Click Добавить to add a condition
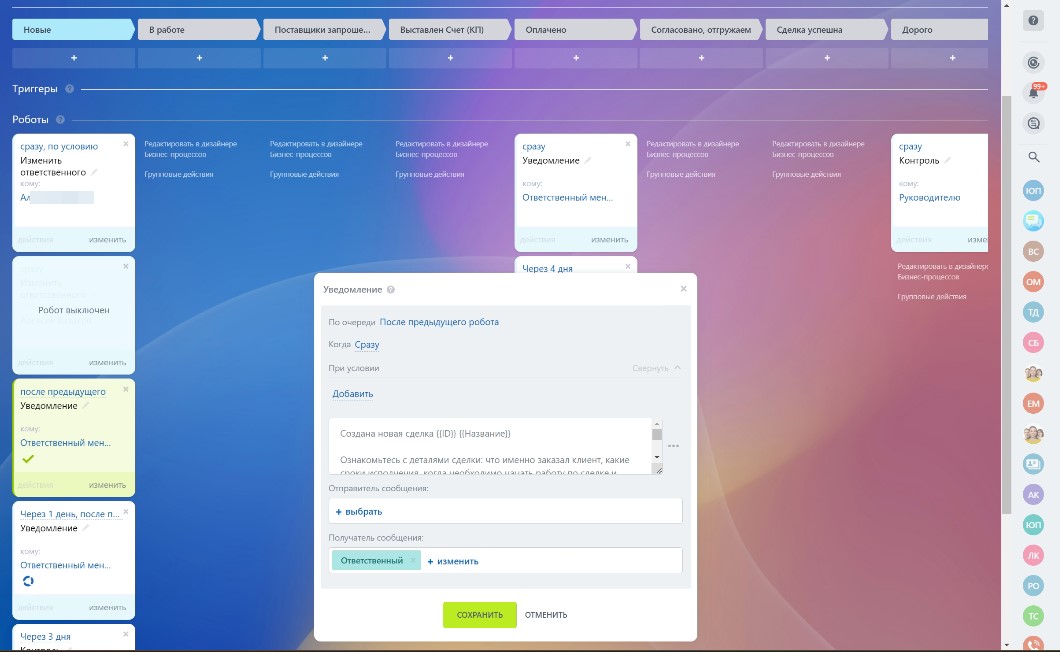This screenshot has width=1060, height=652. (x=353, y=394)
